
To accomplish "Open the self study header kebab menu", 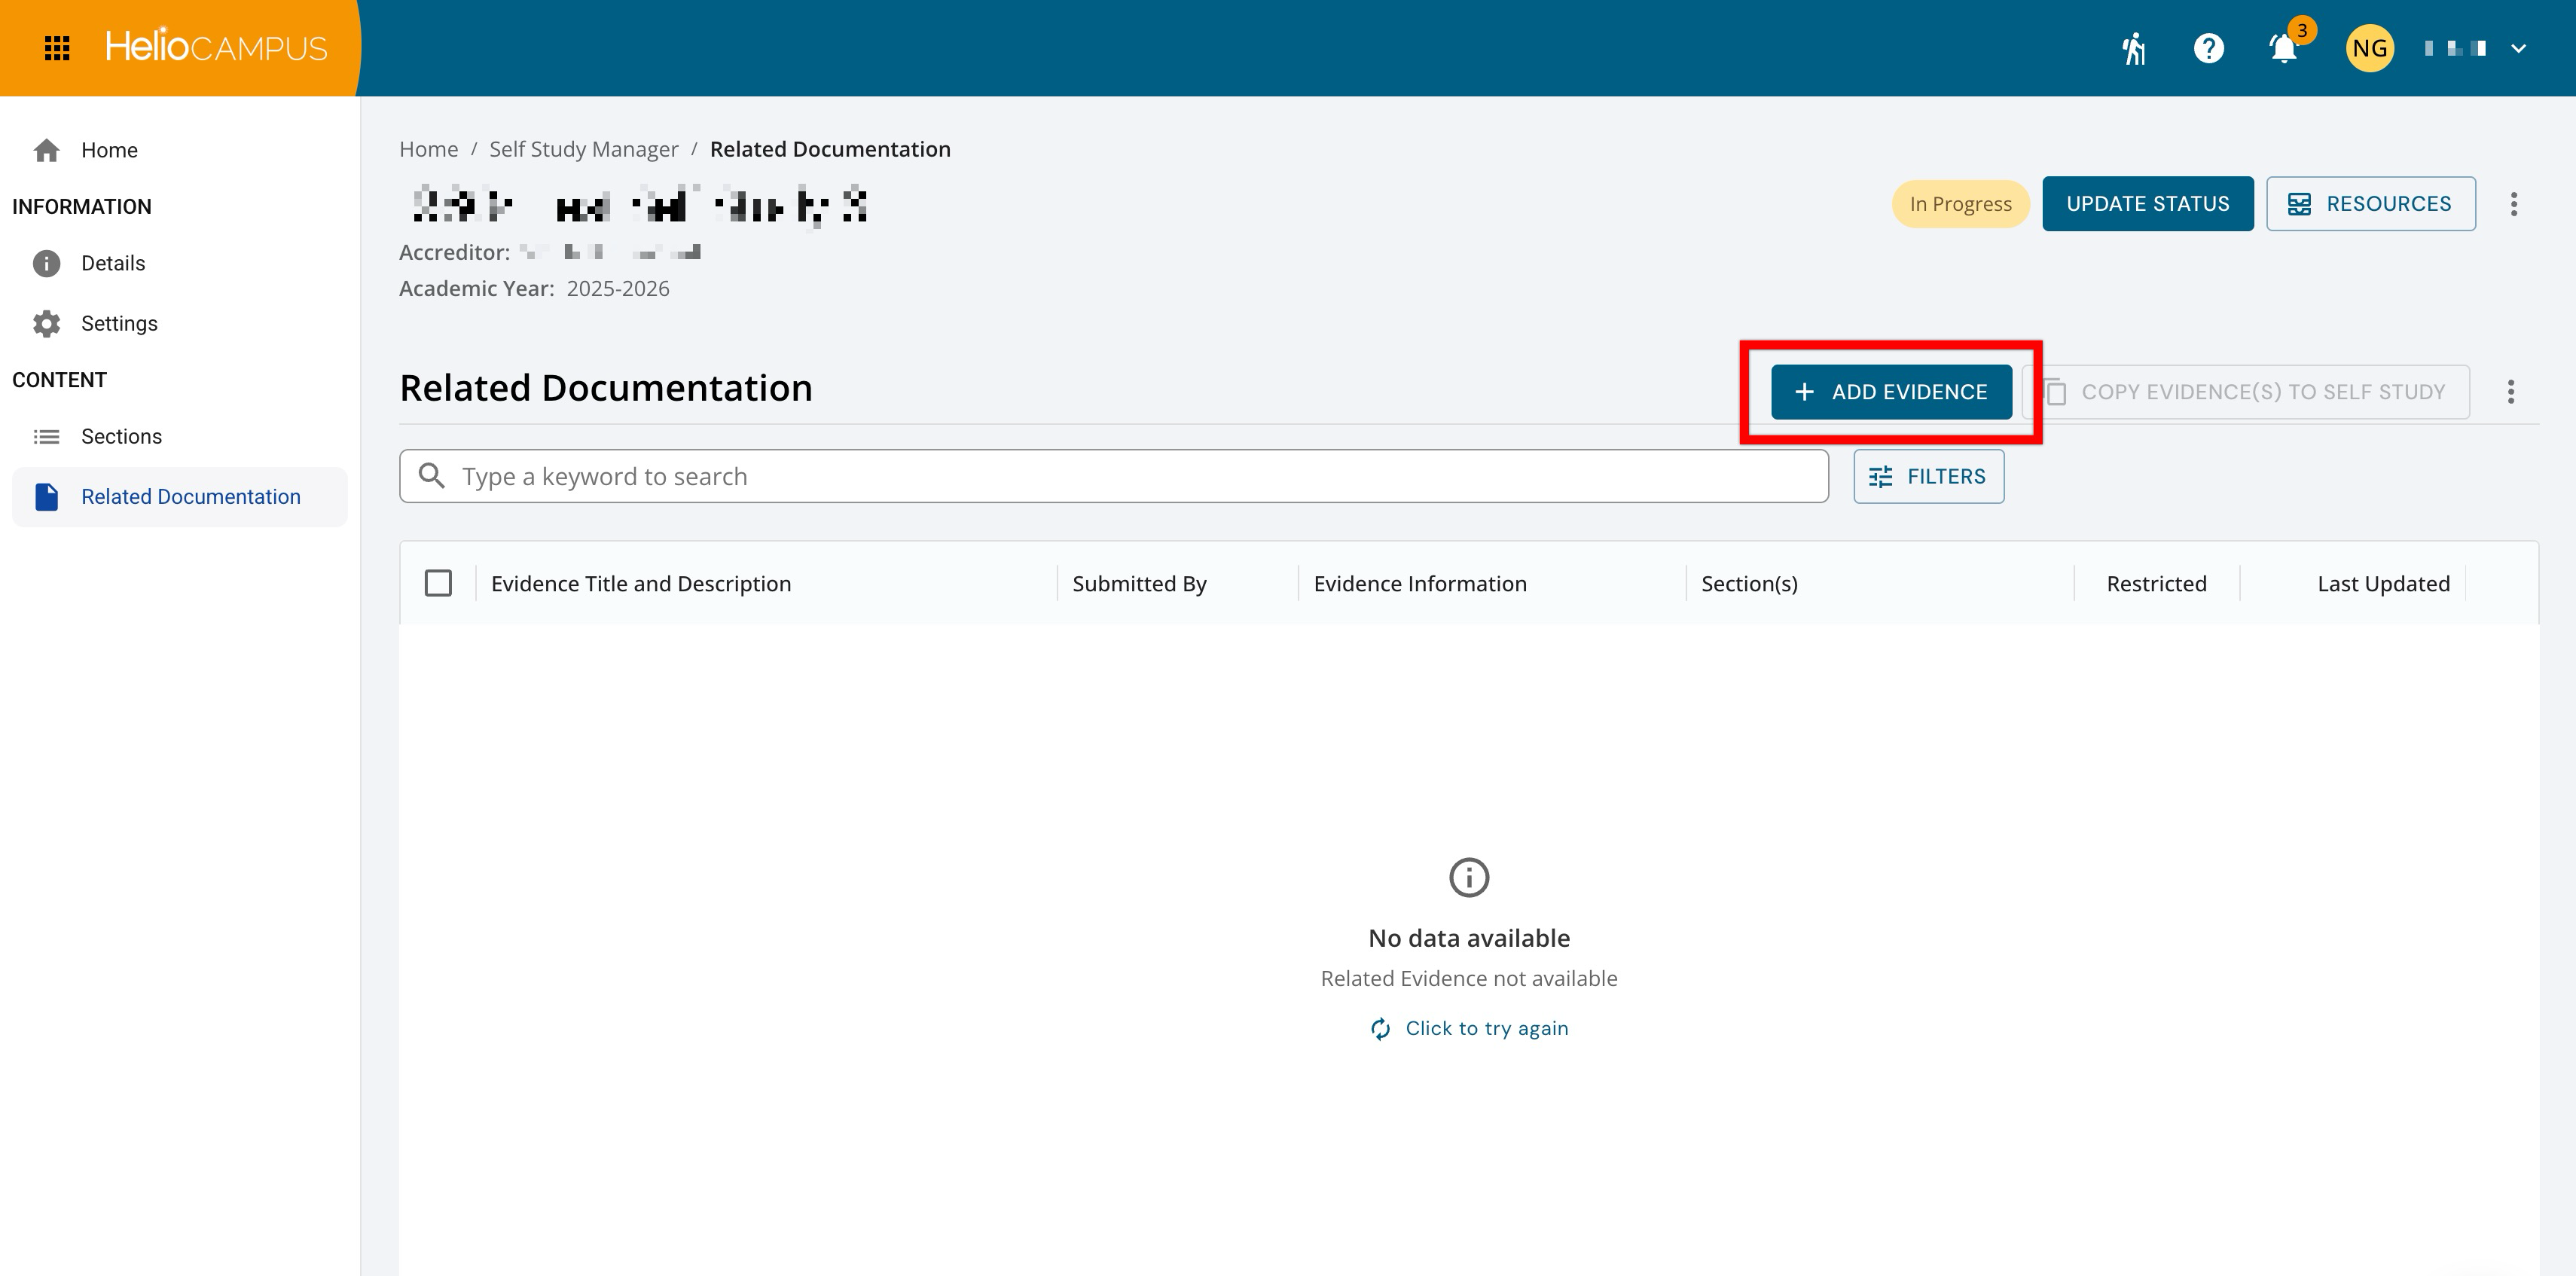I will pos(2513,204).
